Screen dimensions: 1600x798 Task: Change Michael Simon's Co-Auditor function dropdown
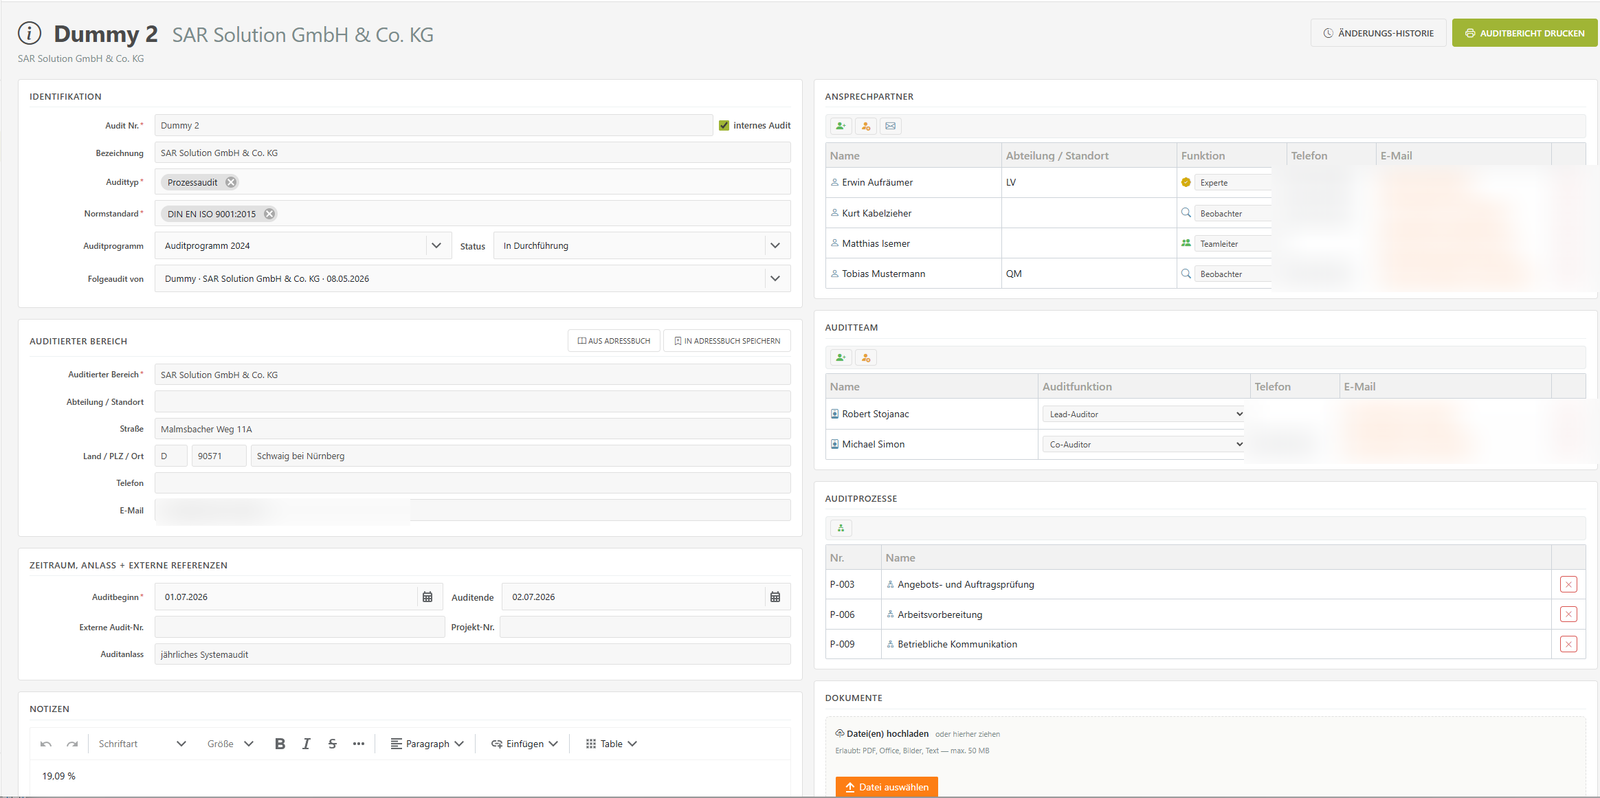[x=1145, y=444]
